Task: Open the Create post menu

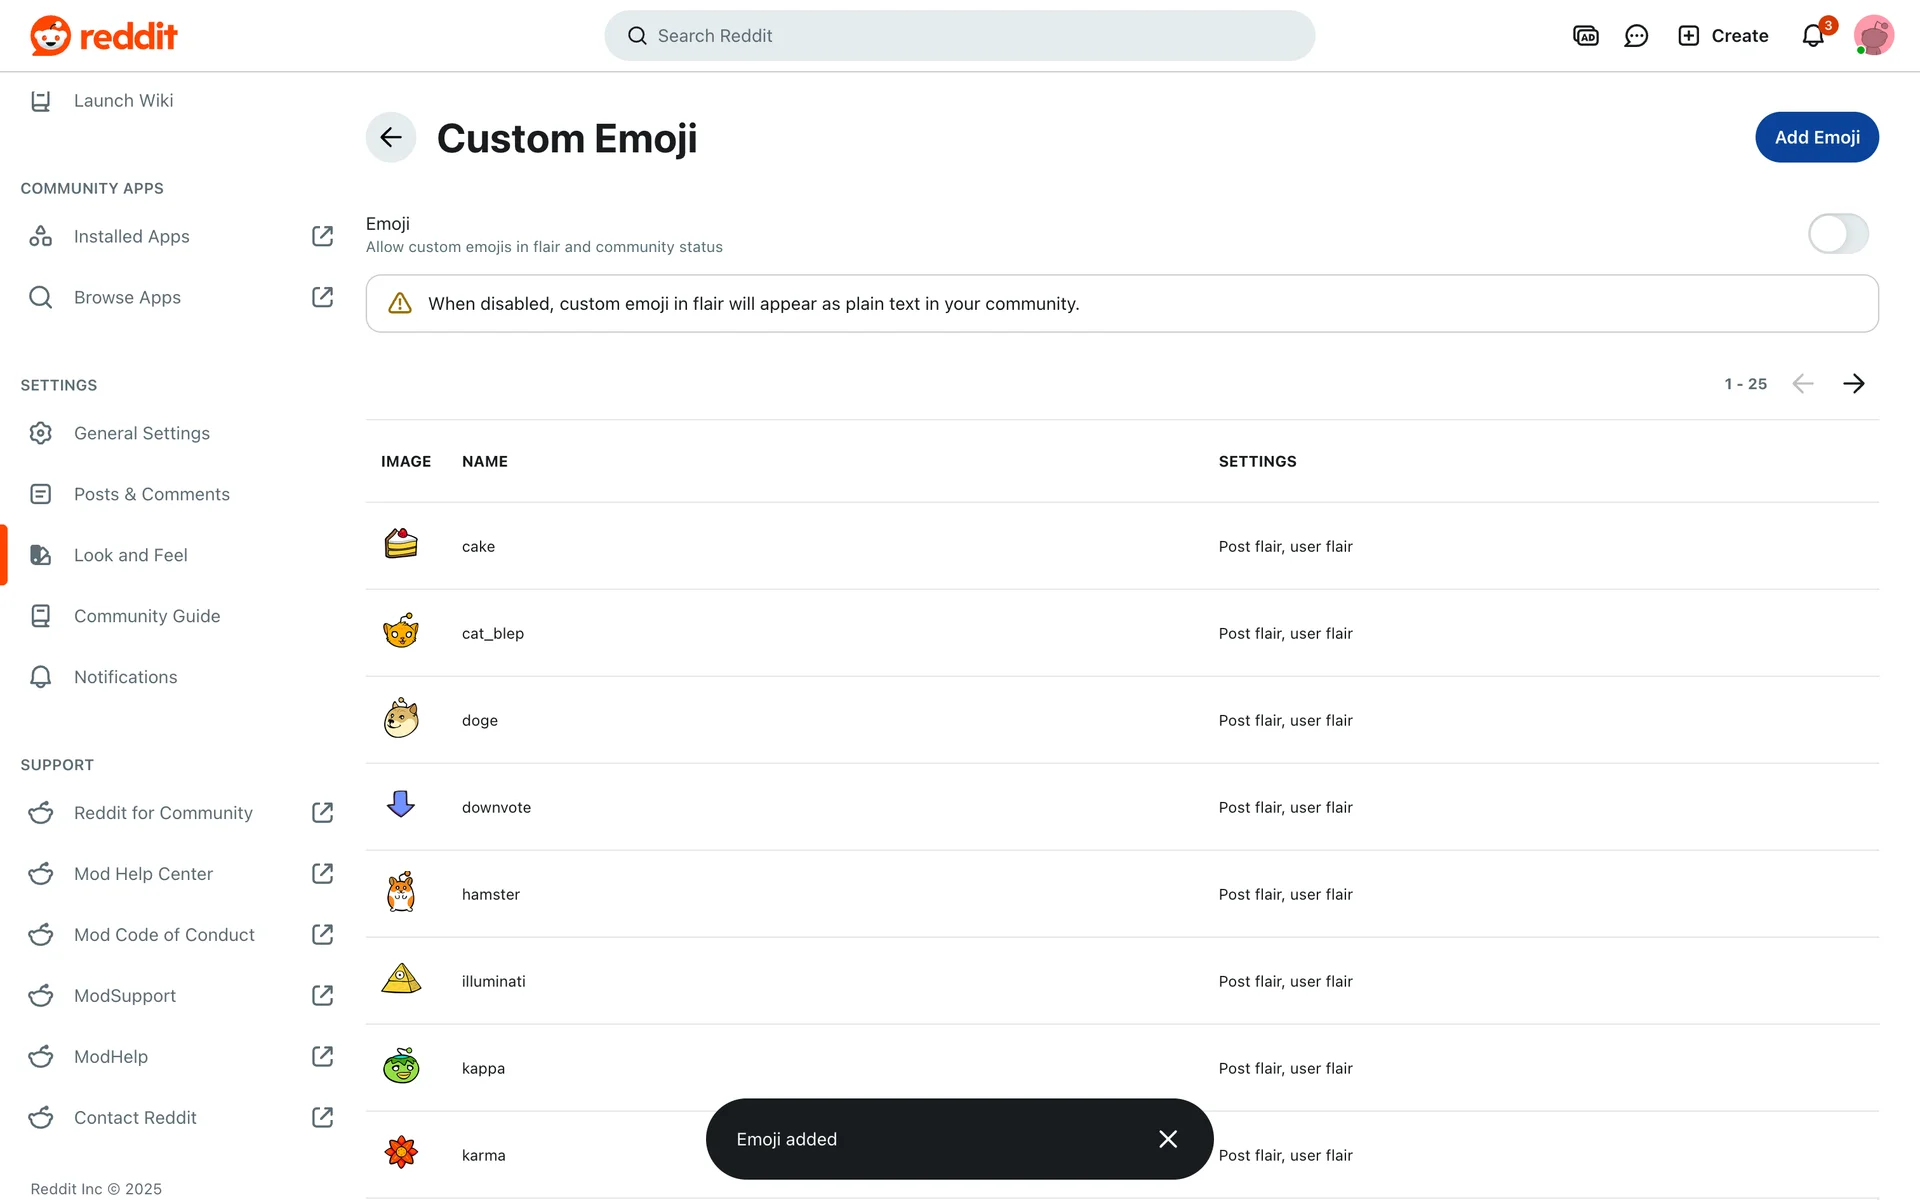Action: [1723, 36]
